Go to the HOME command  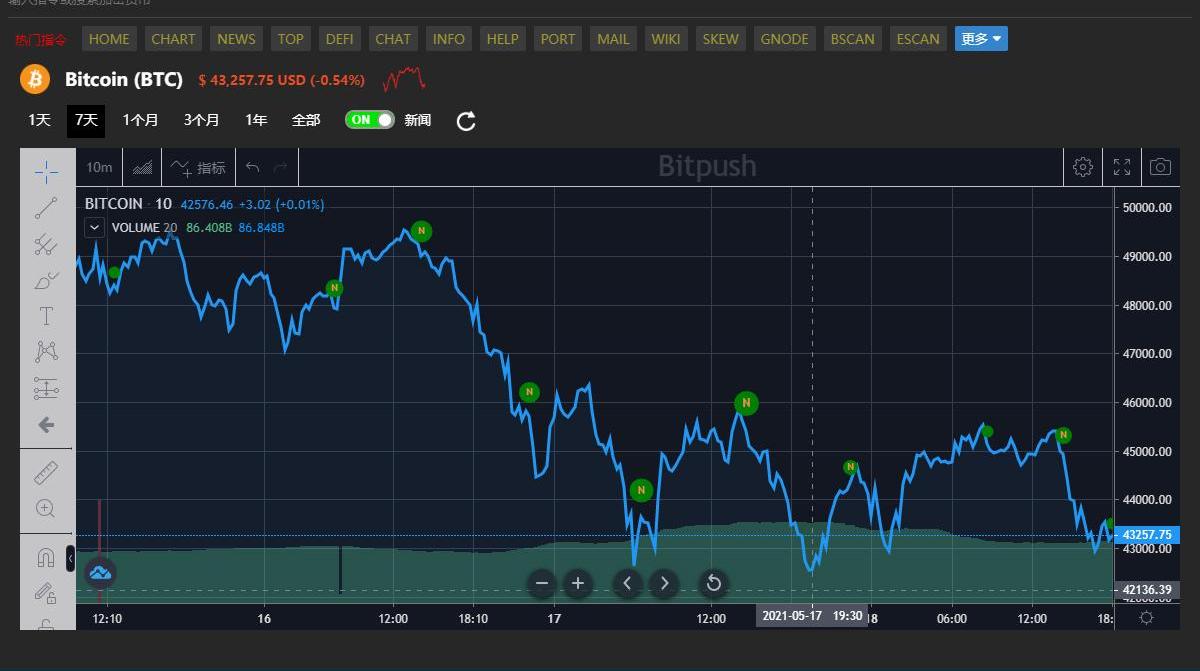[109, 39]
